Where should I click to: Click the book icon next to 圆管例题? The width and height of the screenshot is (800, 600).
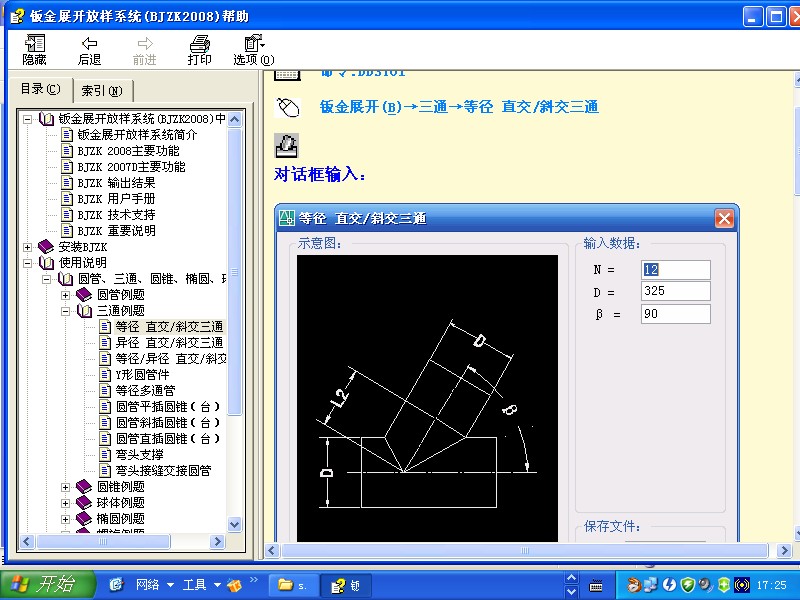[84, 295]
